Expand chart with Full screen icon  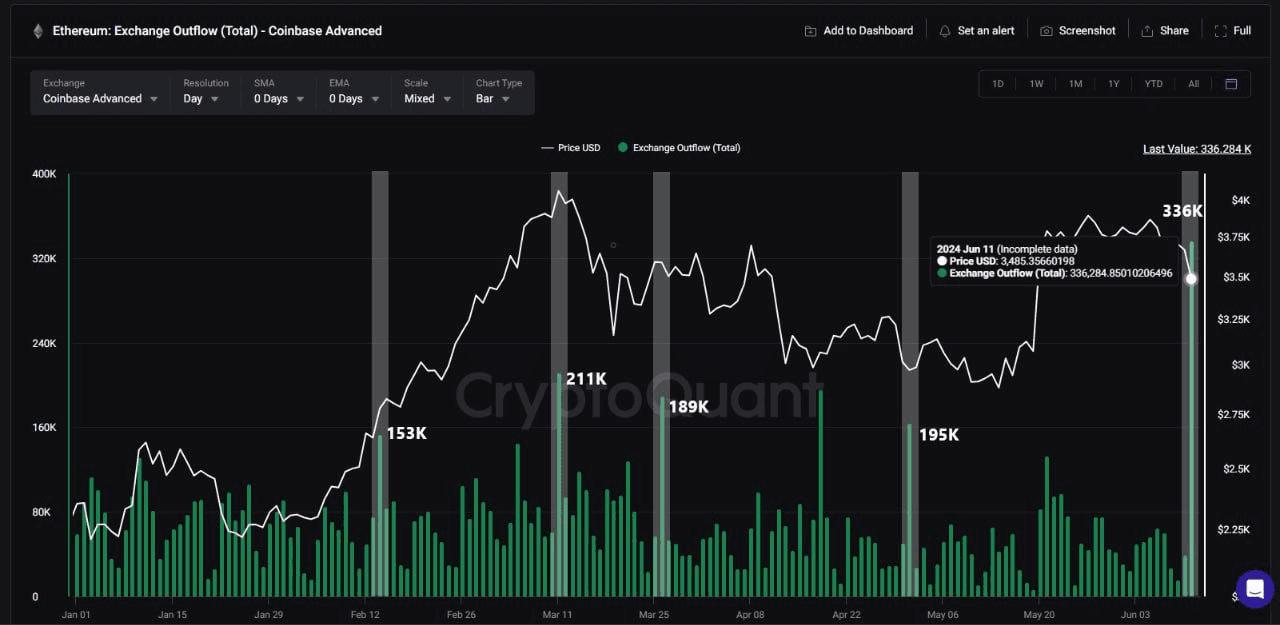1220,31
